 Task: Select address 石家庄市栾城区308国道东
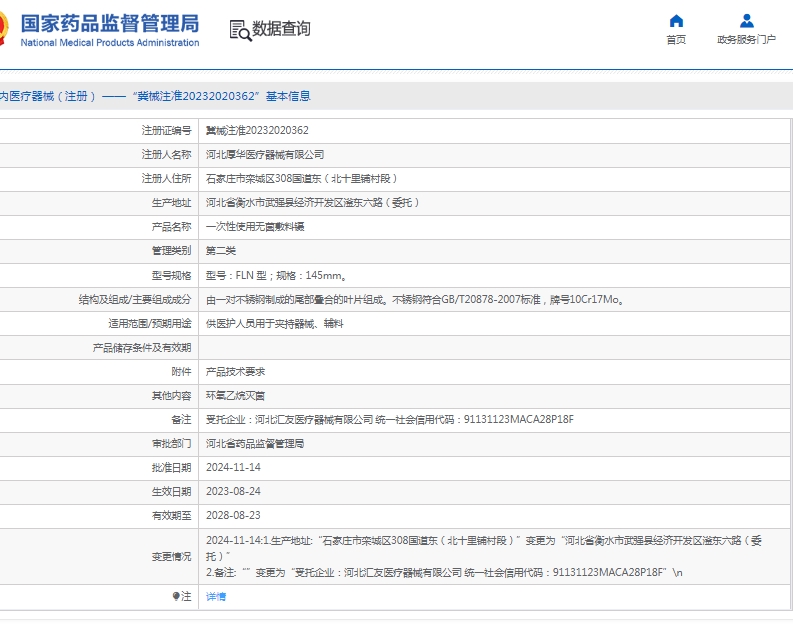tap(302, 178)
